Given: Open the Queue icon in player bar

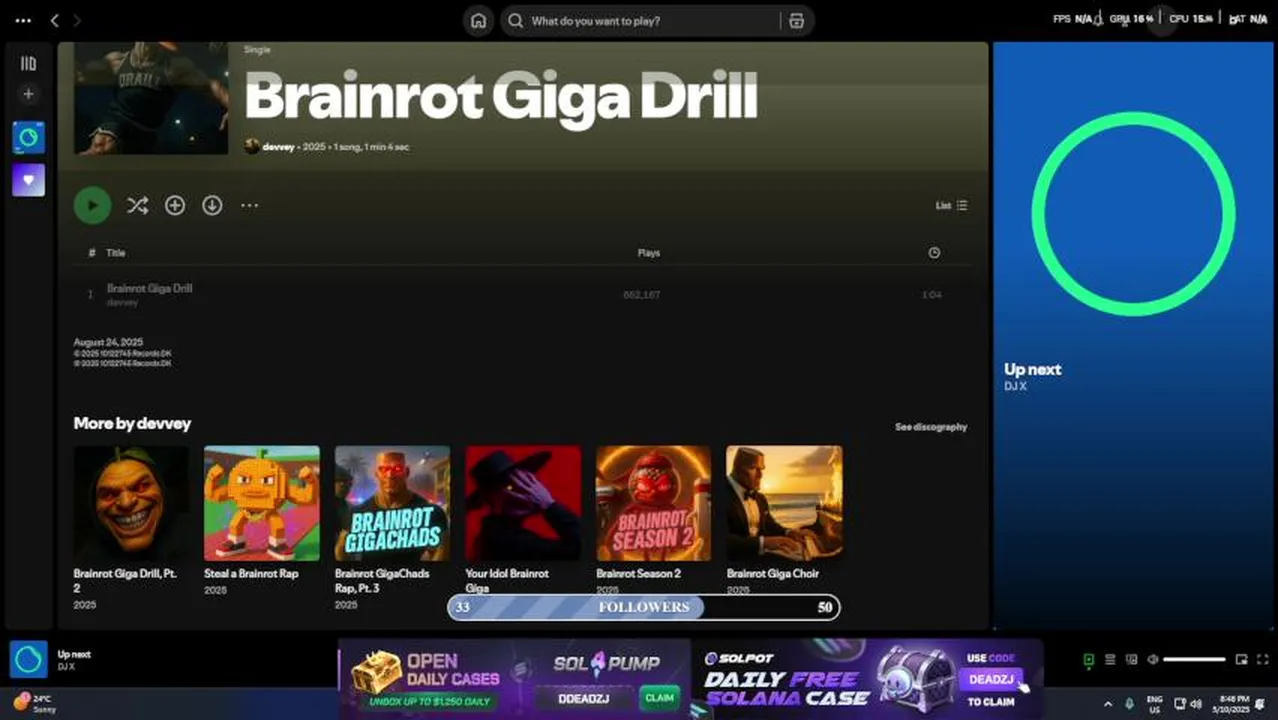Looking at the screenshot, I should click(1110, 660).
